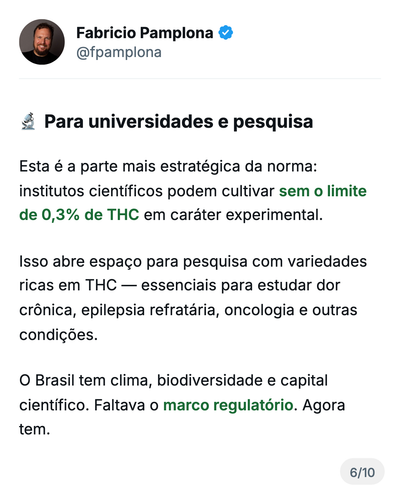The image size is (400, 500).
Task: Click the final word 'tem.'
Action: click(x=34, y=429)
